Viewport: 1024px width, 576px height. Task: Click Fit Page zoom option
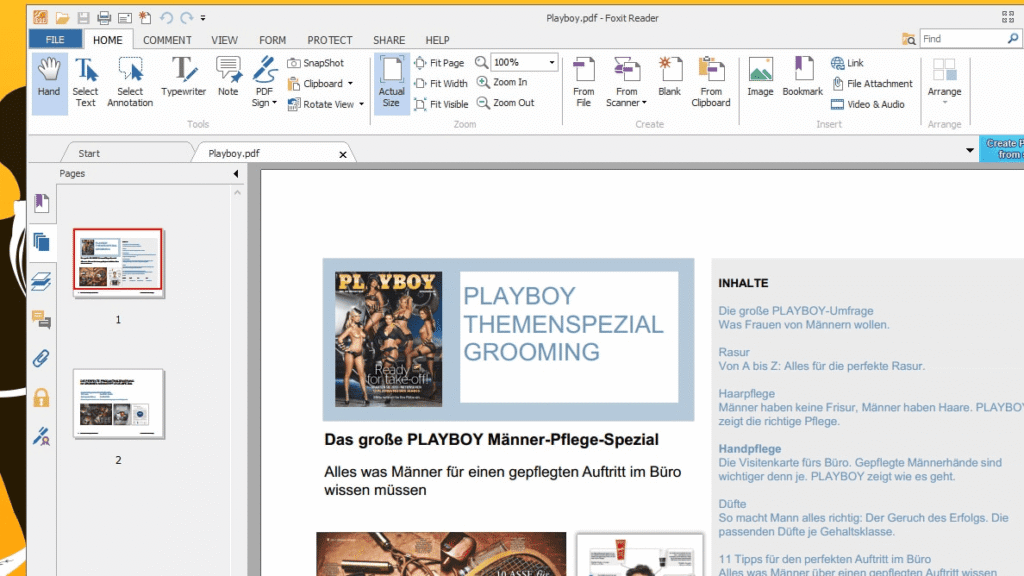pos(440,63)
